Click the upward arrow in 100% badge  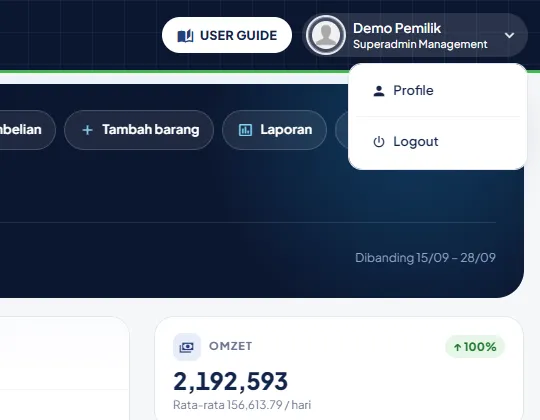point(457,347)
